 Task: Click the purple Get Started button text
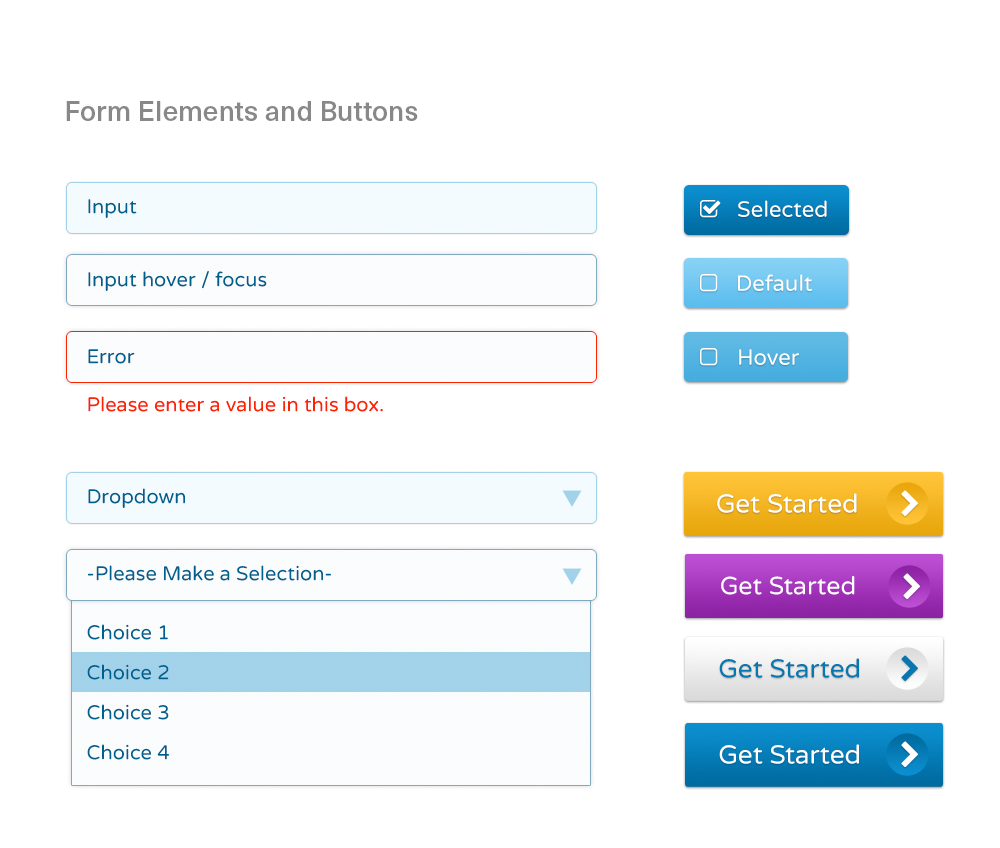(x=788, y=586)
